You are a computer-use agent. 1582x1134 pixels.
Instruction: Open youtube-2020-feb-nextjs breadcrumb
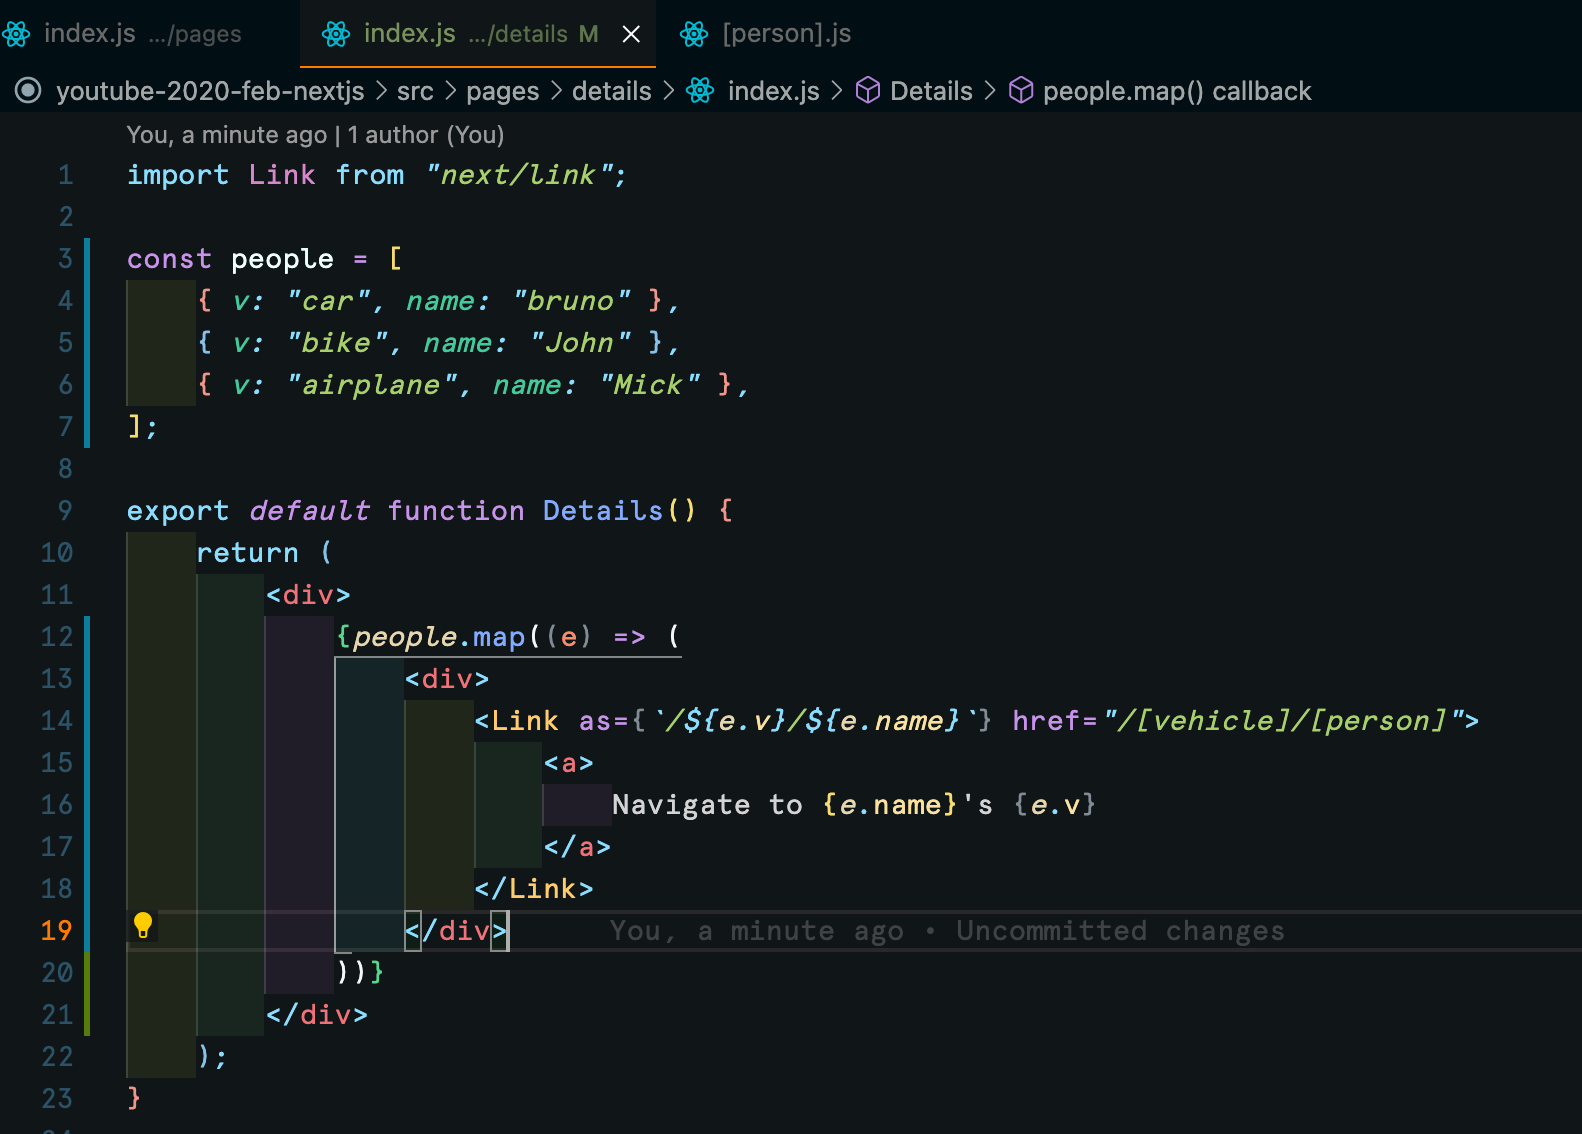[210, 91]
